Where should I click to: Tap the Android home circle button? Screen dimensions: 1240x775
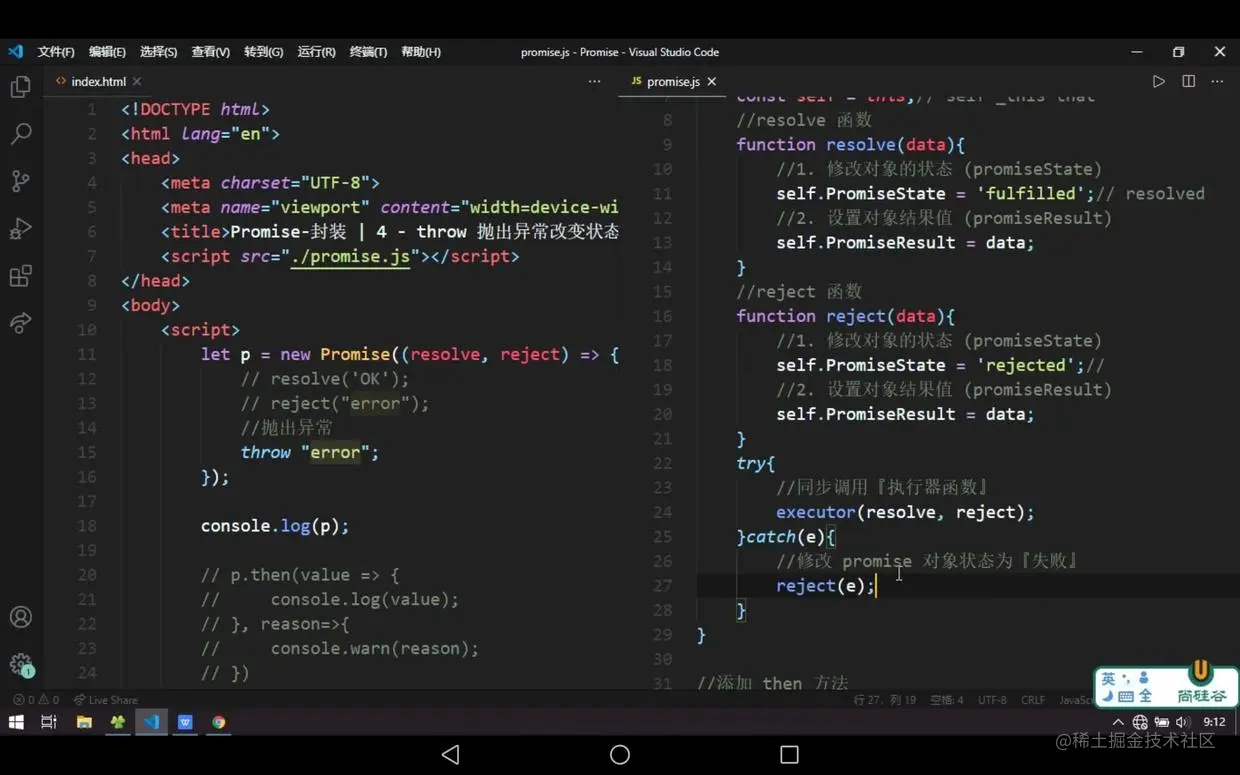620,754
